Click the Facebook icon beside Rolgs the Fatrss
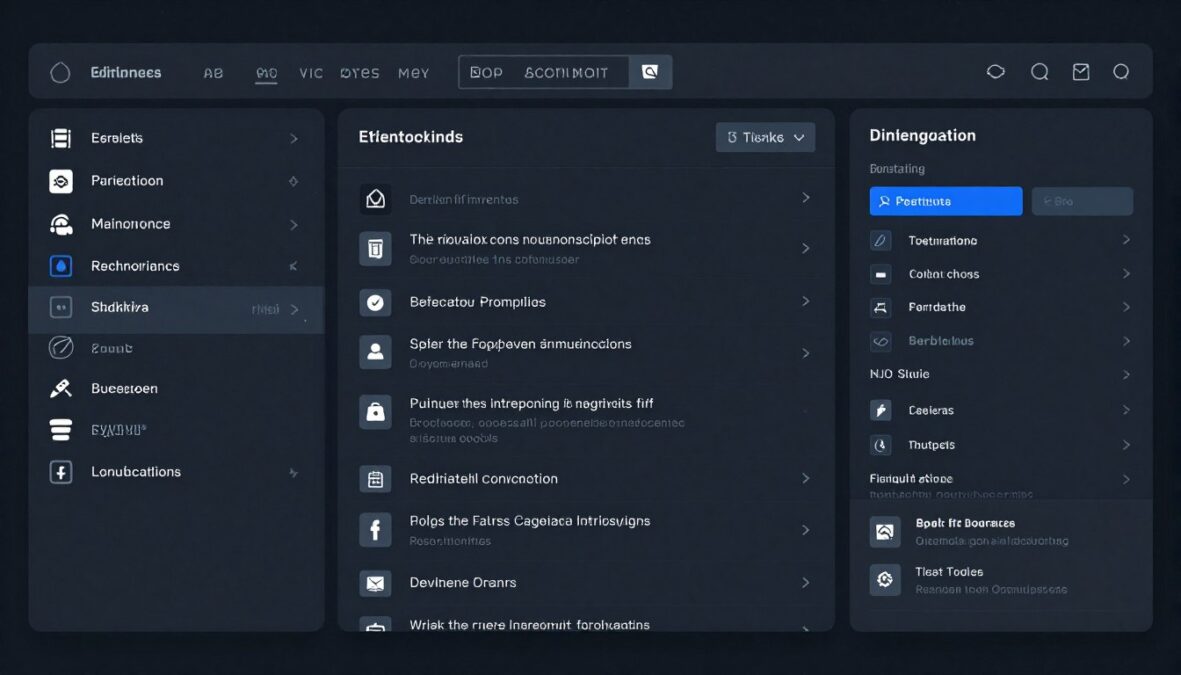The height and width of the screenshot is (675, 1181). click(375, 530)
